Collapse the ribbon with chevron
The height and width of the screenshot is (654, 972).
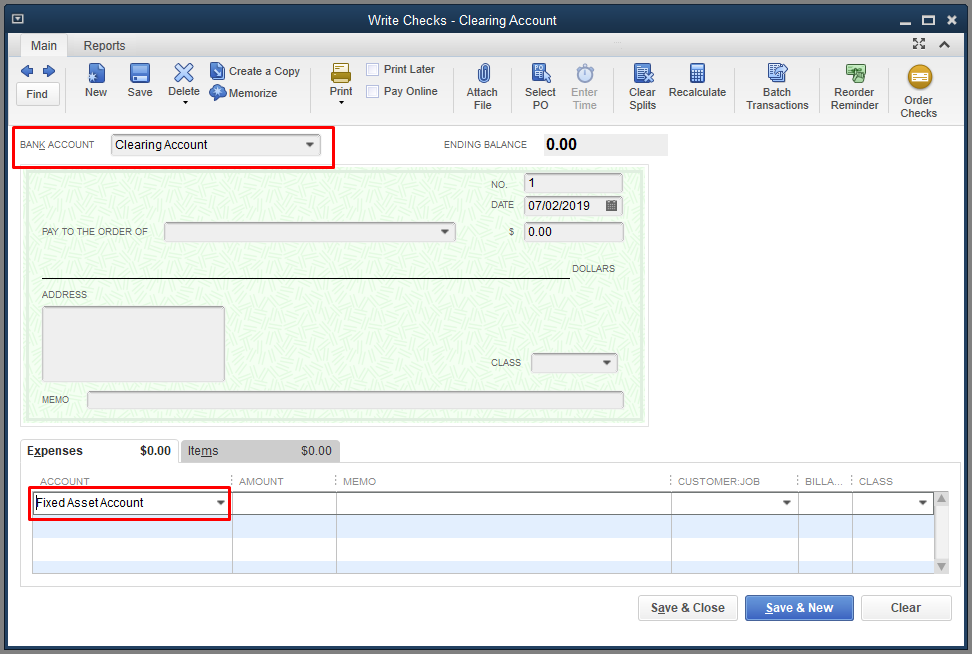pos(944,45)
